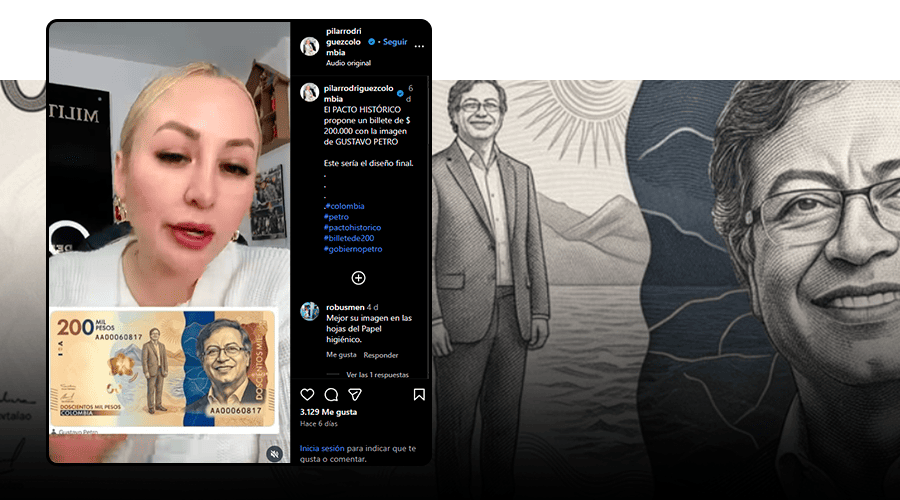Screen dimensions: 900x500
Task: Expand 'Ver las 1 respuestas' replies
Action: [377, 375]
